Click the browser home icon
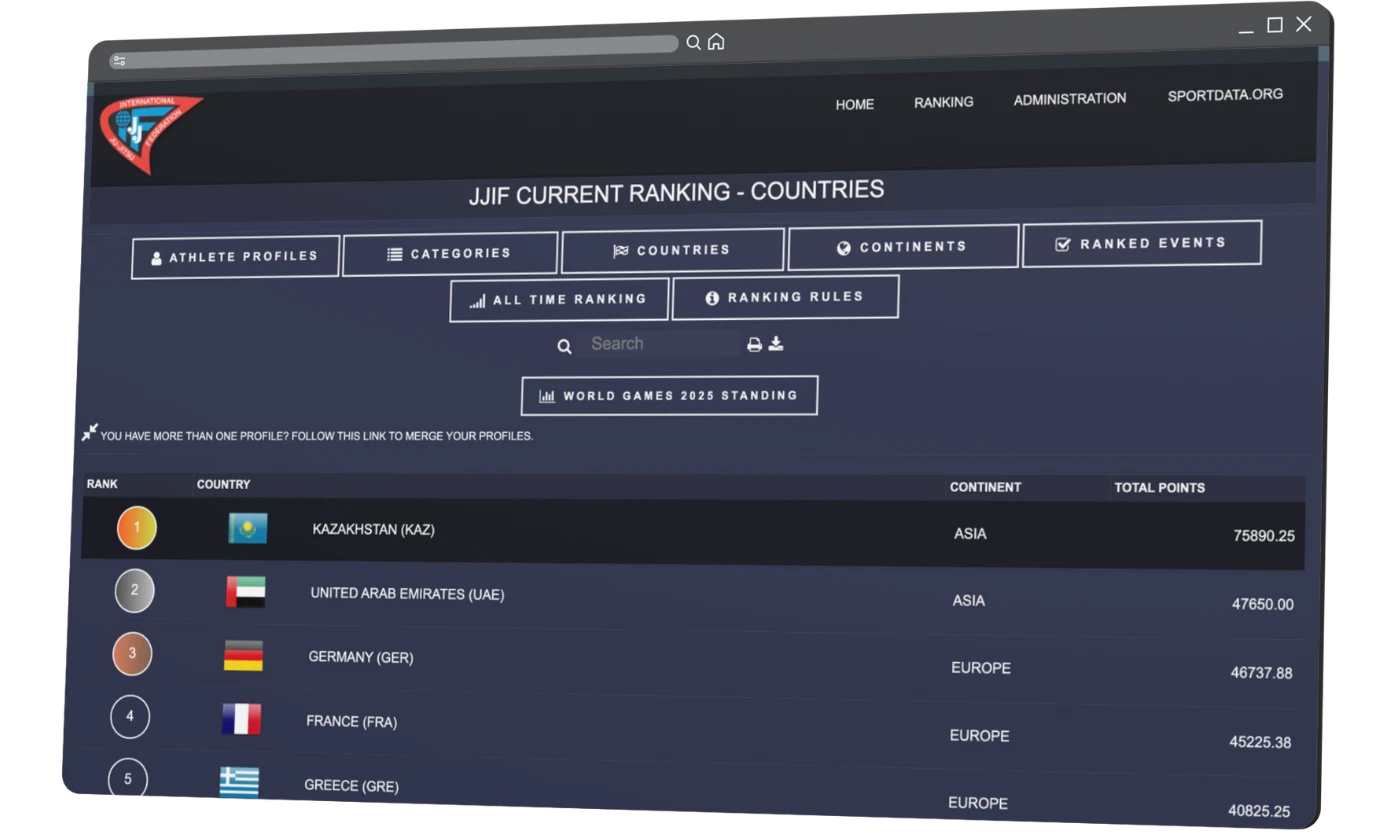The height and width of the screenshot is (840, 1400). [x=716, y=42]
